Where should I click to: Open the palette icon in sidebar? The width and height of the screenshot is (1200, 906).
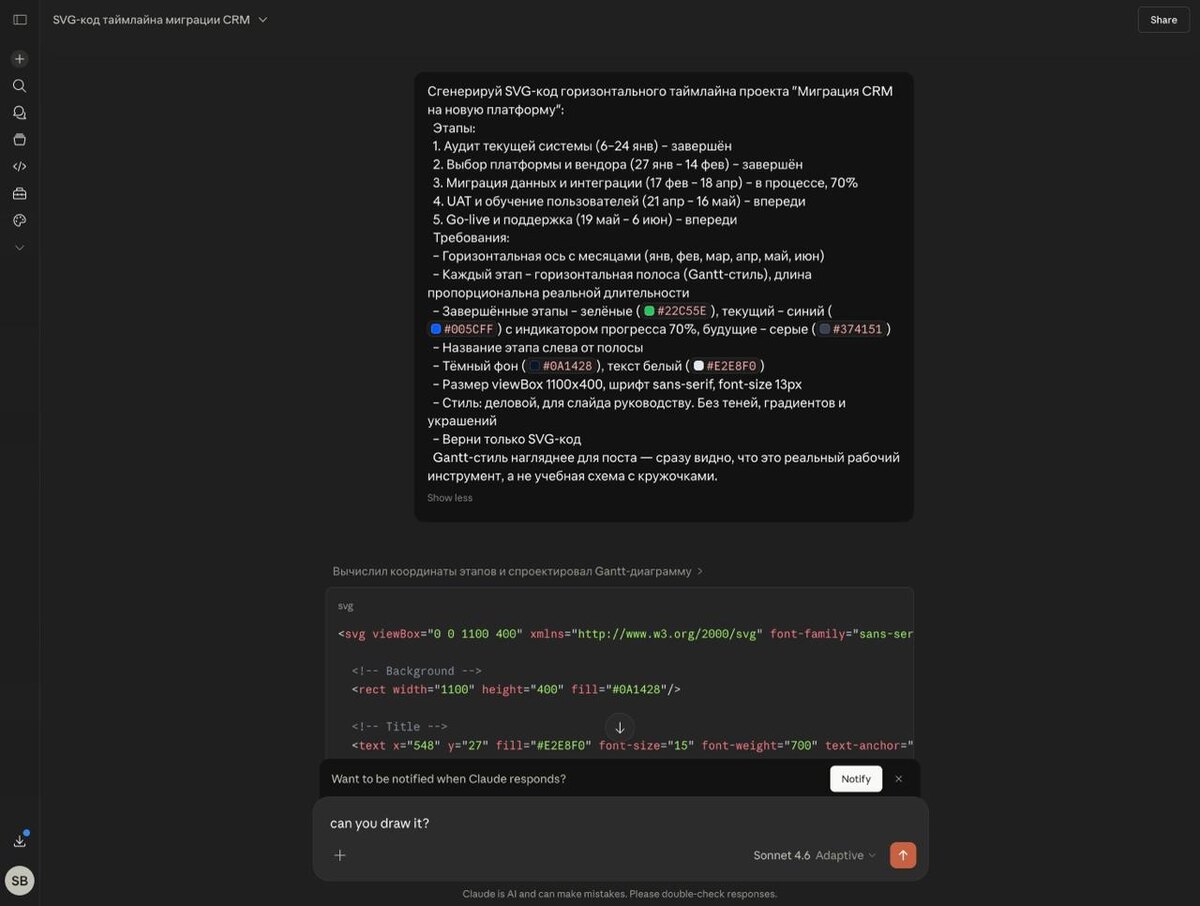coord(19,220)
